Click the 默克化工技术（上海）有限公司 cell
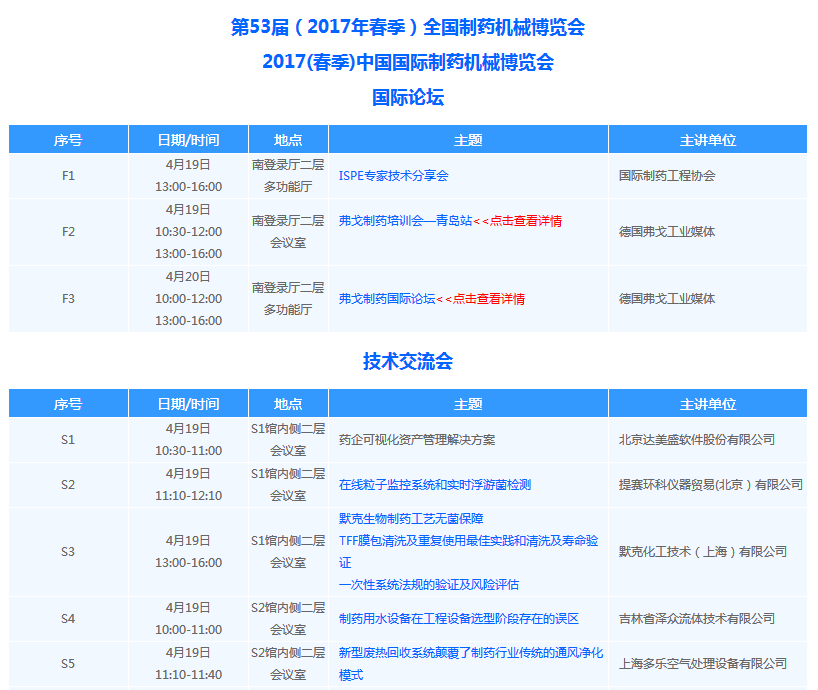Viewport: 818px width, 690px height. (702, 552)
